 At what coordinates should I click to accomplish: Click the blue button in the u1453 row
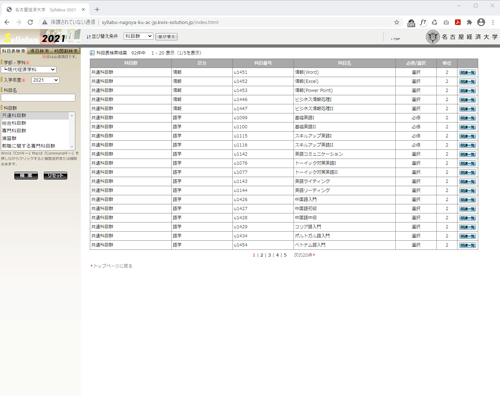(x=467, y=91)
